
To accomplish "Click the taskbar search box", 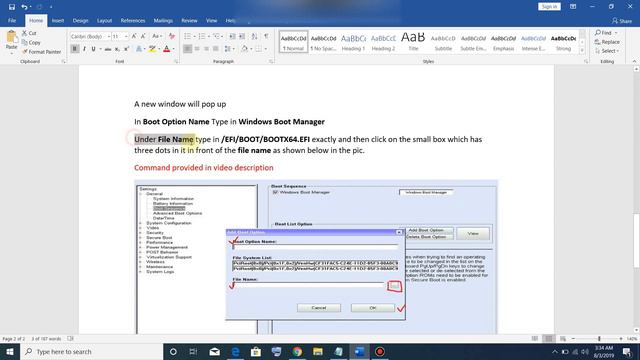I will tap(91, 351).
